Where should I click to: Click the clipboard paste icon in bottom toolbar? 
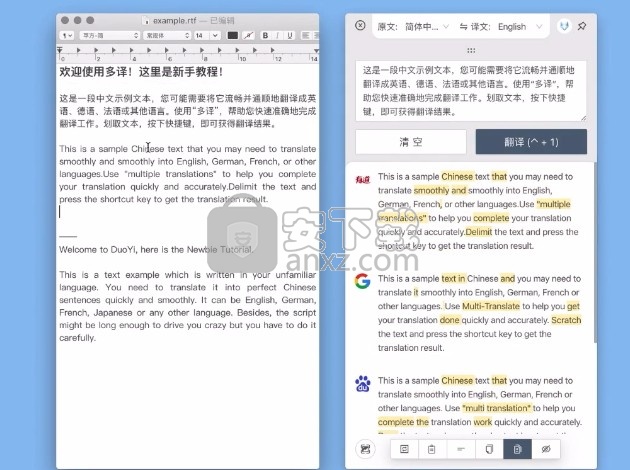(432, 449)
